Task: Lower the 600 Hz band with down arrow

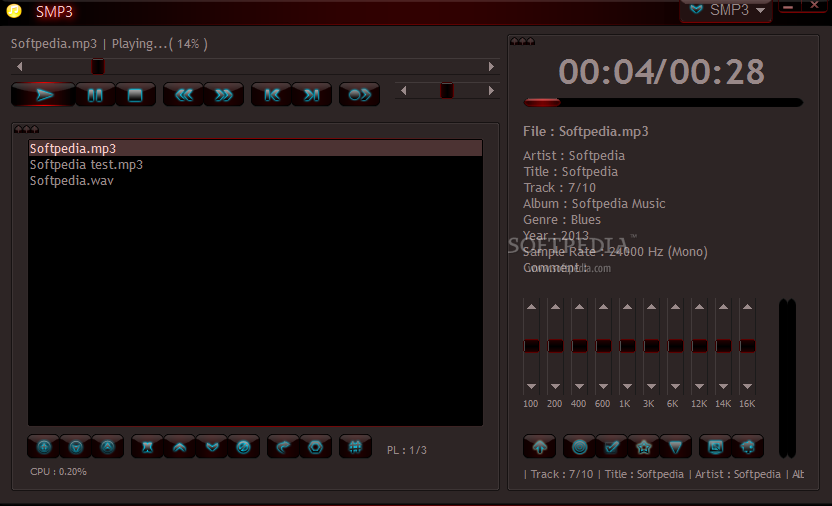Action: (603, 387)
